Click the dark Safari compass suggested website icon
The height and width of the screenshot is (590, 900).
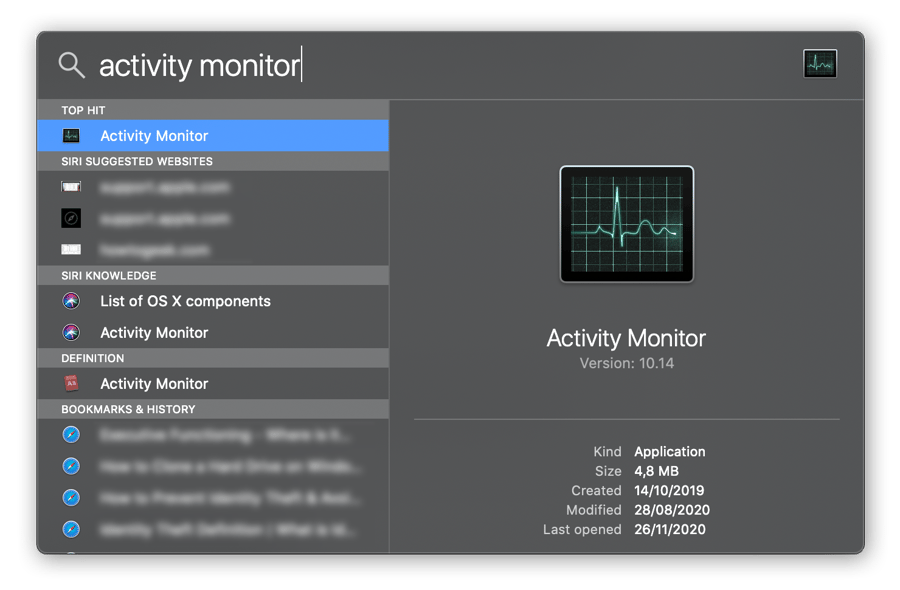(71, 218)
